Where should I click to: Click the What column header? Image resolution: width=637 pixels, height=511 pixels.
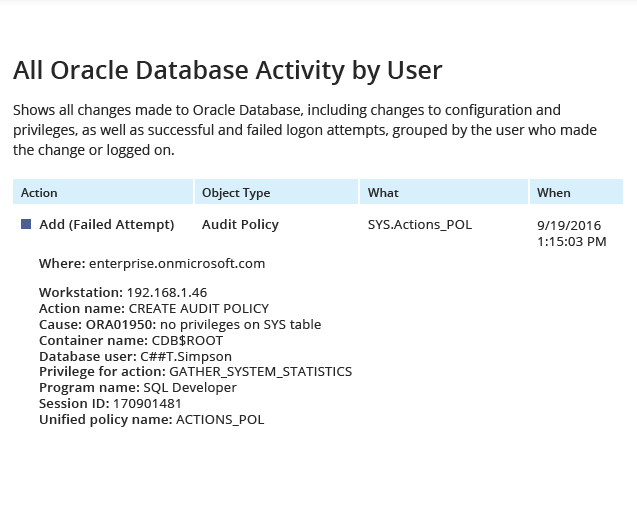tap(444, 192)
